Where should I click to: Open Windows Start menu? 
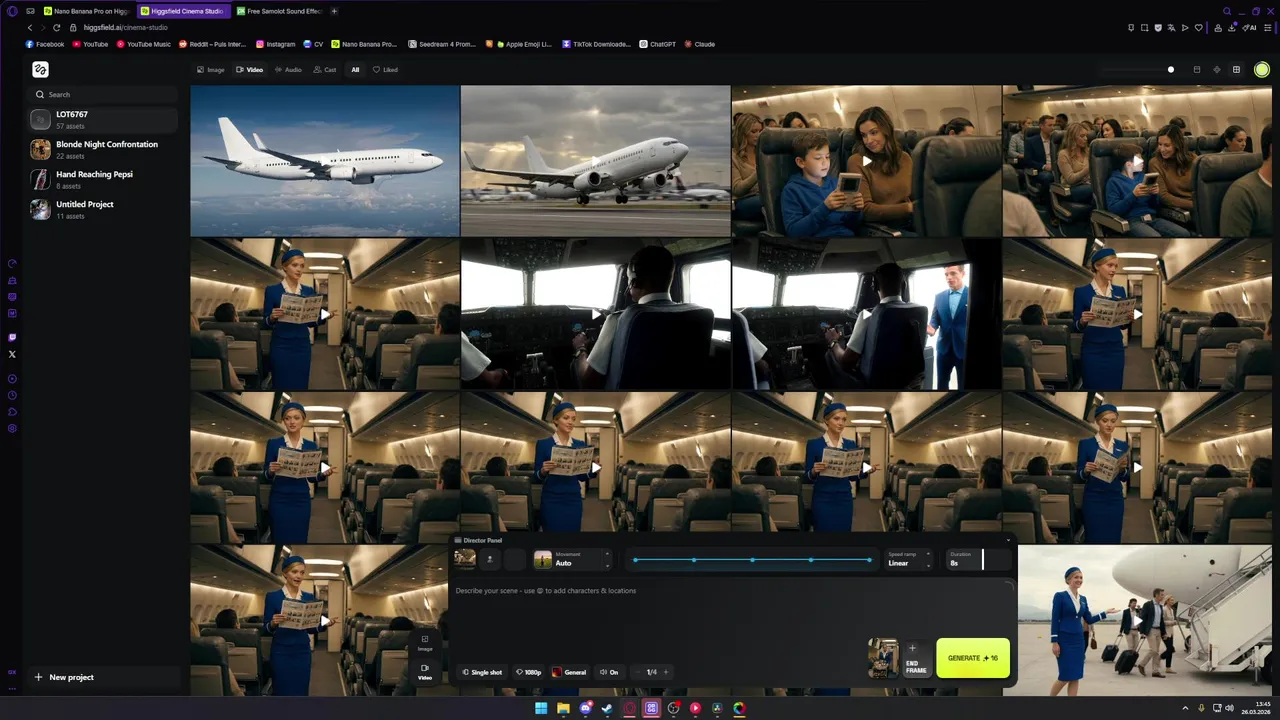click(x=541, y=708)
